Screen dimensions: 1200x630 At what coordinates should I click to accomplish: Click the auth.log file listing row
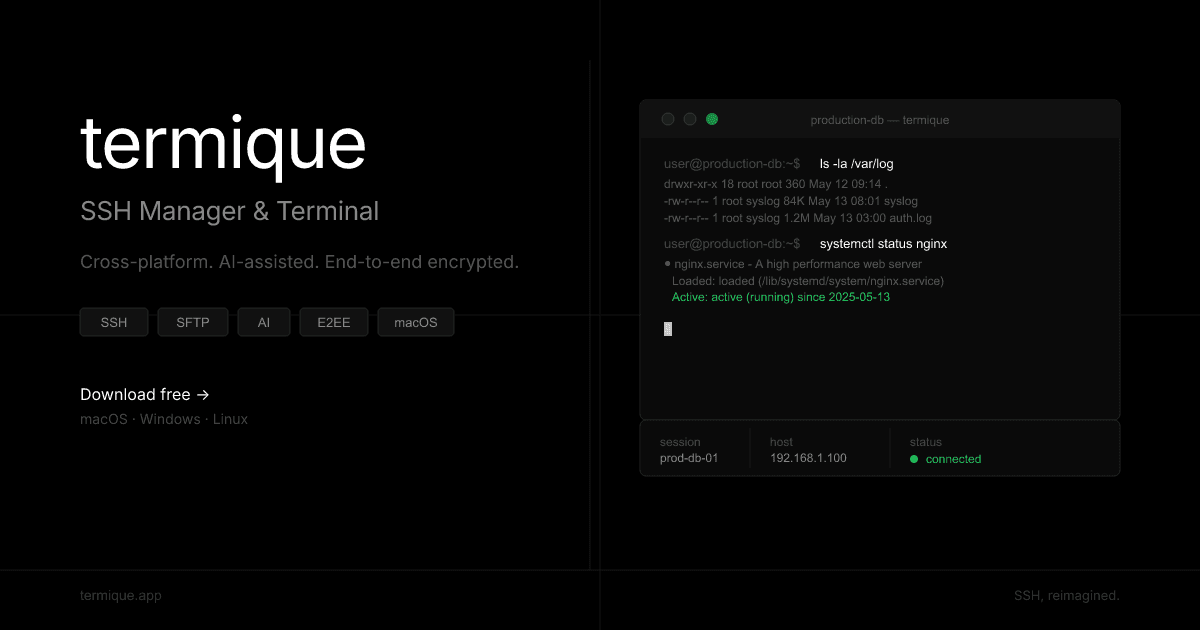tap(798, 217)
